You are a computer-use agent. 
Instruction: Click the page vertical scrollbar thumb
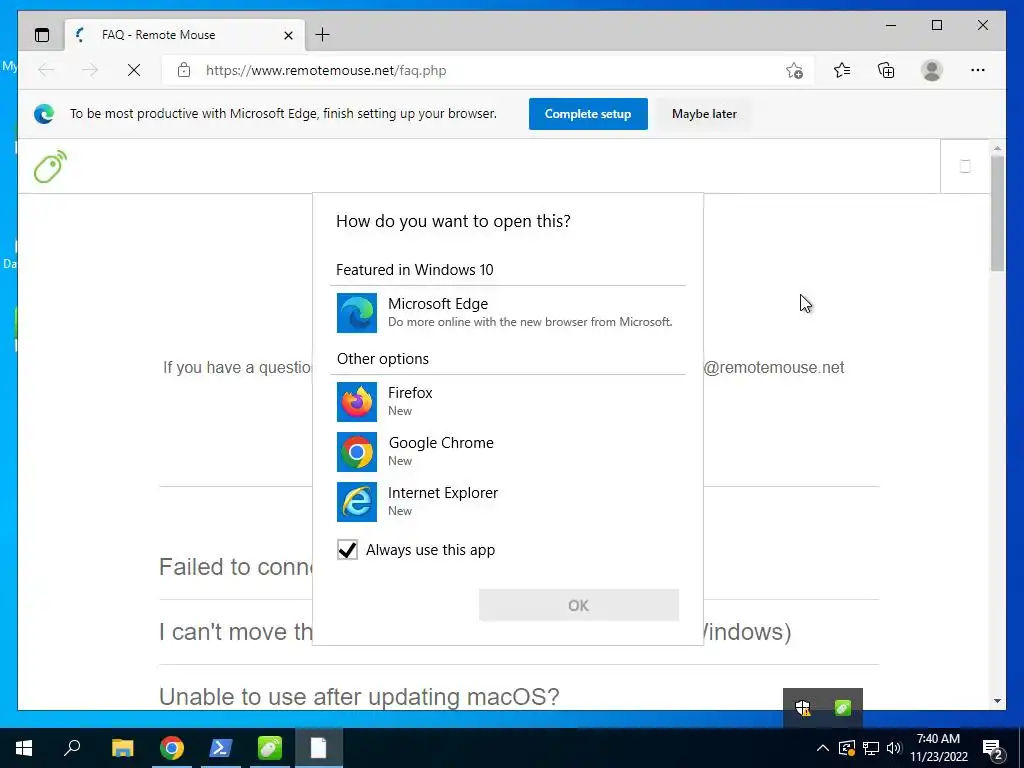997,213
